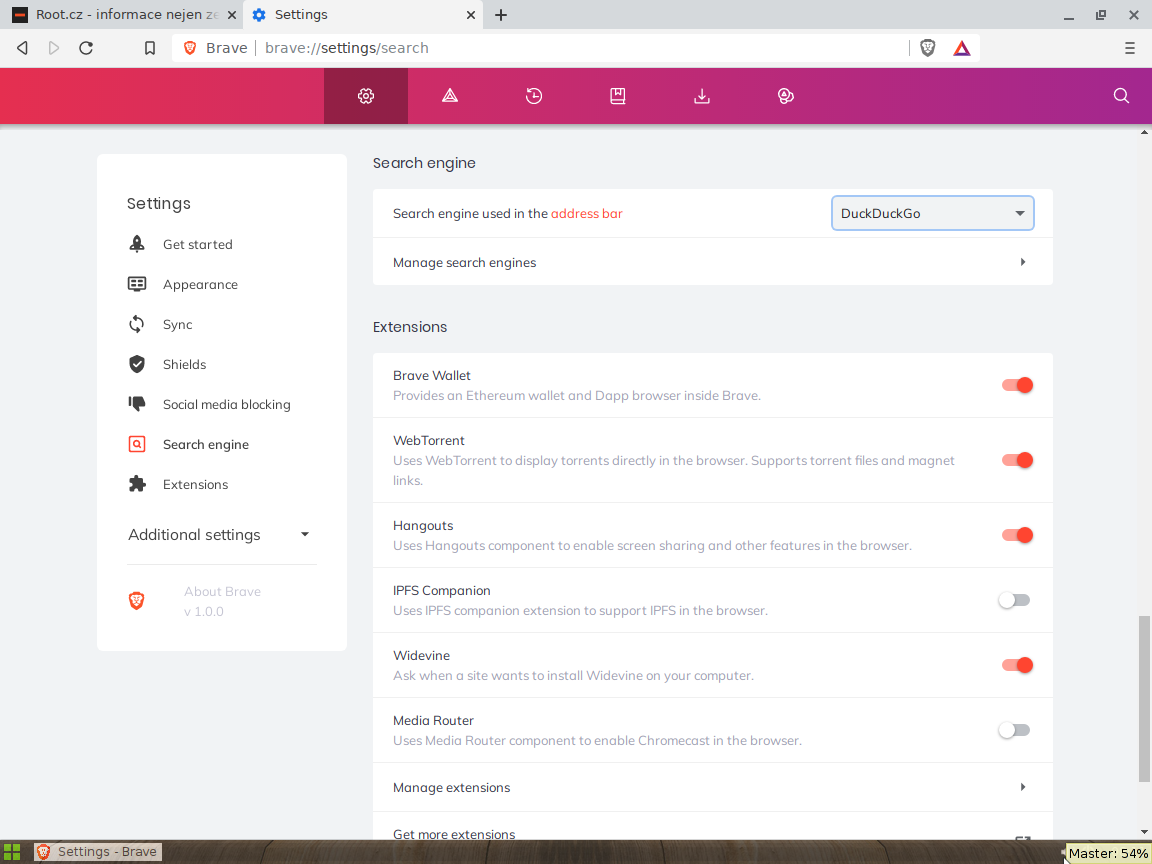This screenshot has width=1152, height=864.
Task: Click Get more extensions link
Action: 454,835
